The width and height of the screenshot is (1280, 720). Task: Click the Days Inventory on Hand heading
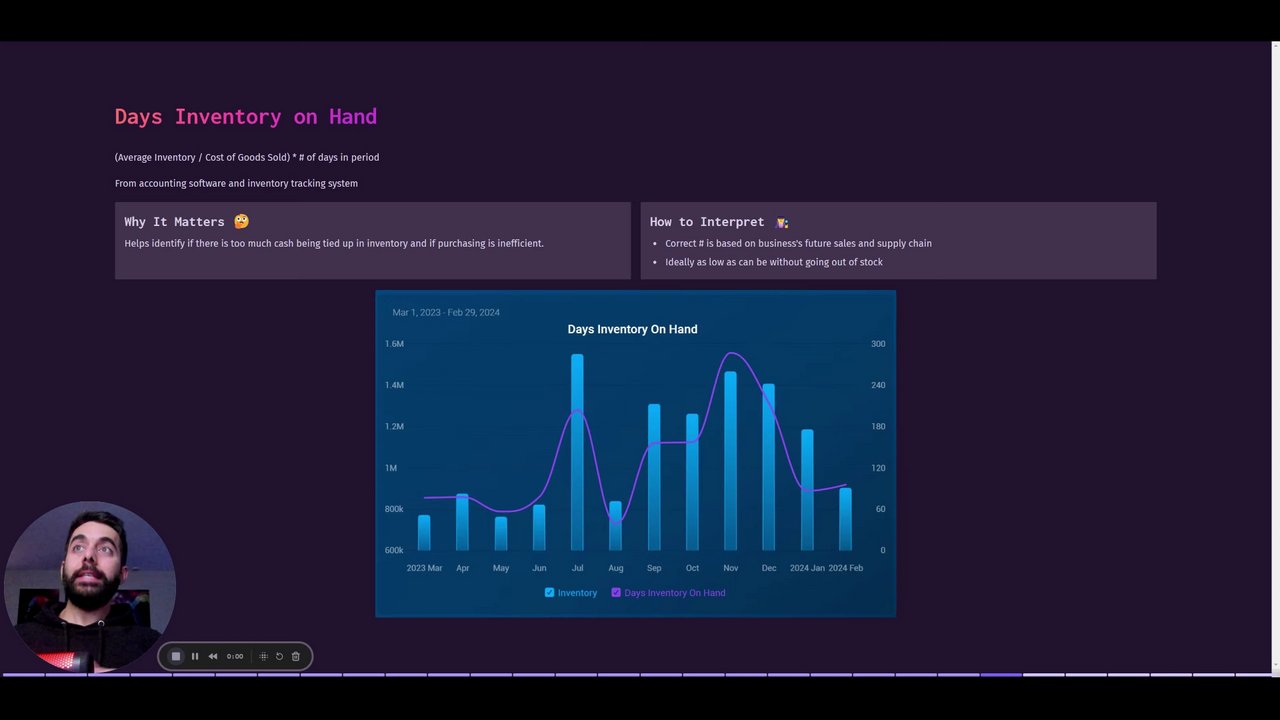[x=246, y=116]
